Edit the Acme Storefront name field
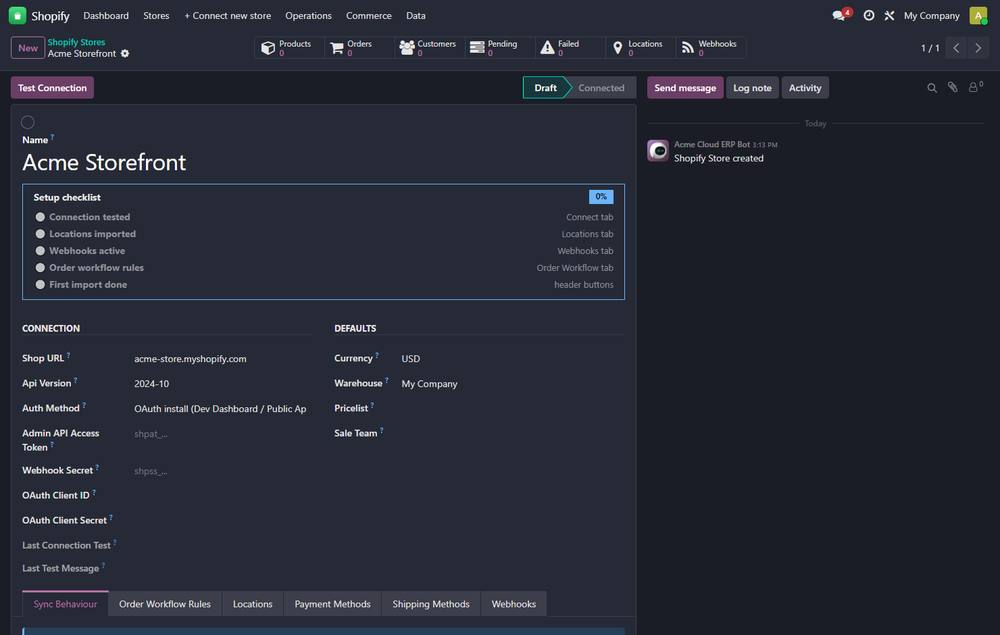1000x635 pixels. [323, 163]
